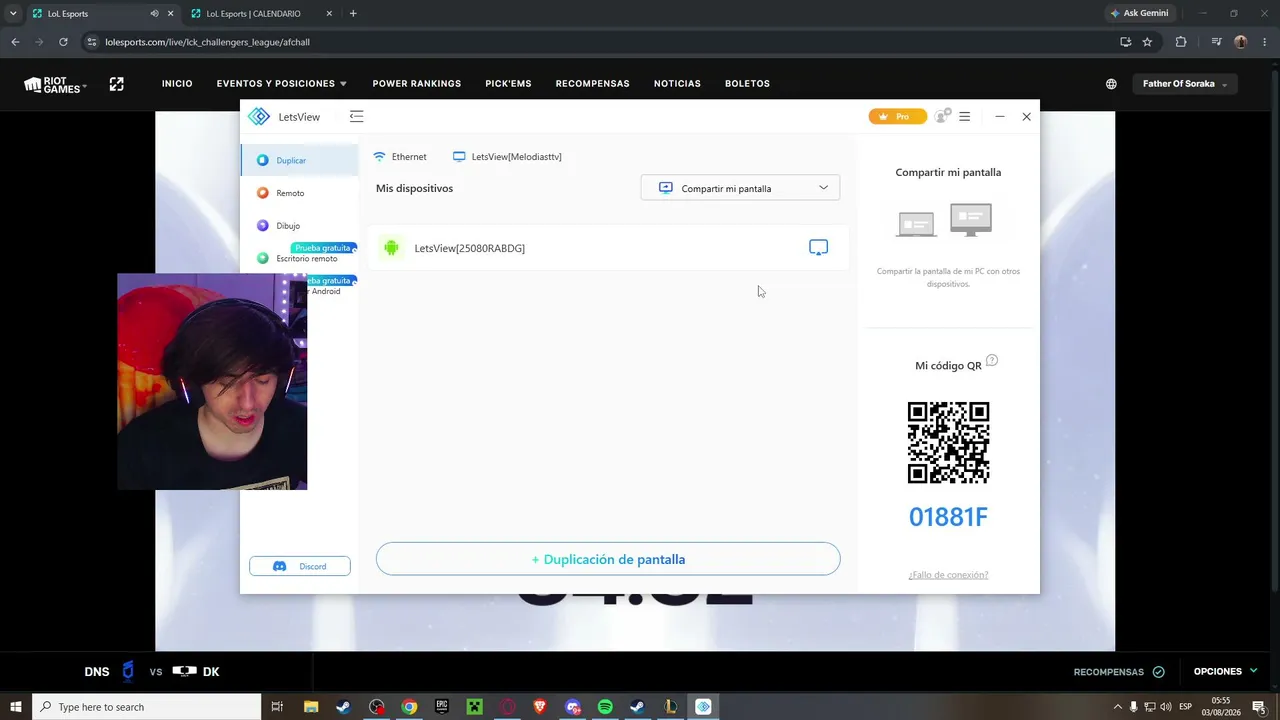Click the LetsView icon on the taskbar
Image resolution: width=1280 pixels, height=720 pixels.
click(703, 707)
